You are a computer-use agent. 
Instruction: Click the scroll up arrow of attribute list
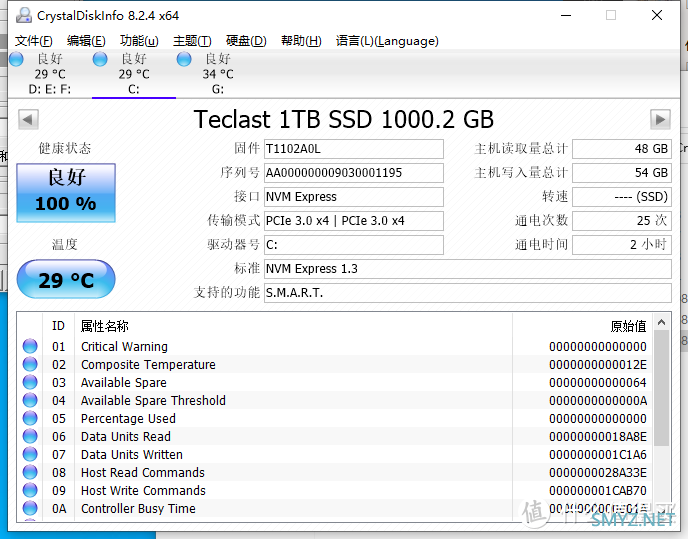click(x=661, y=323)
